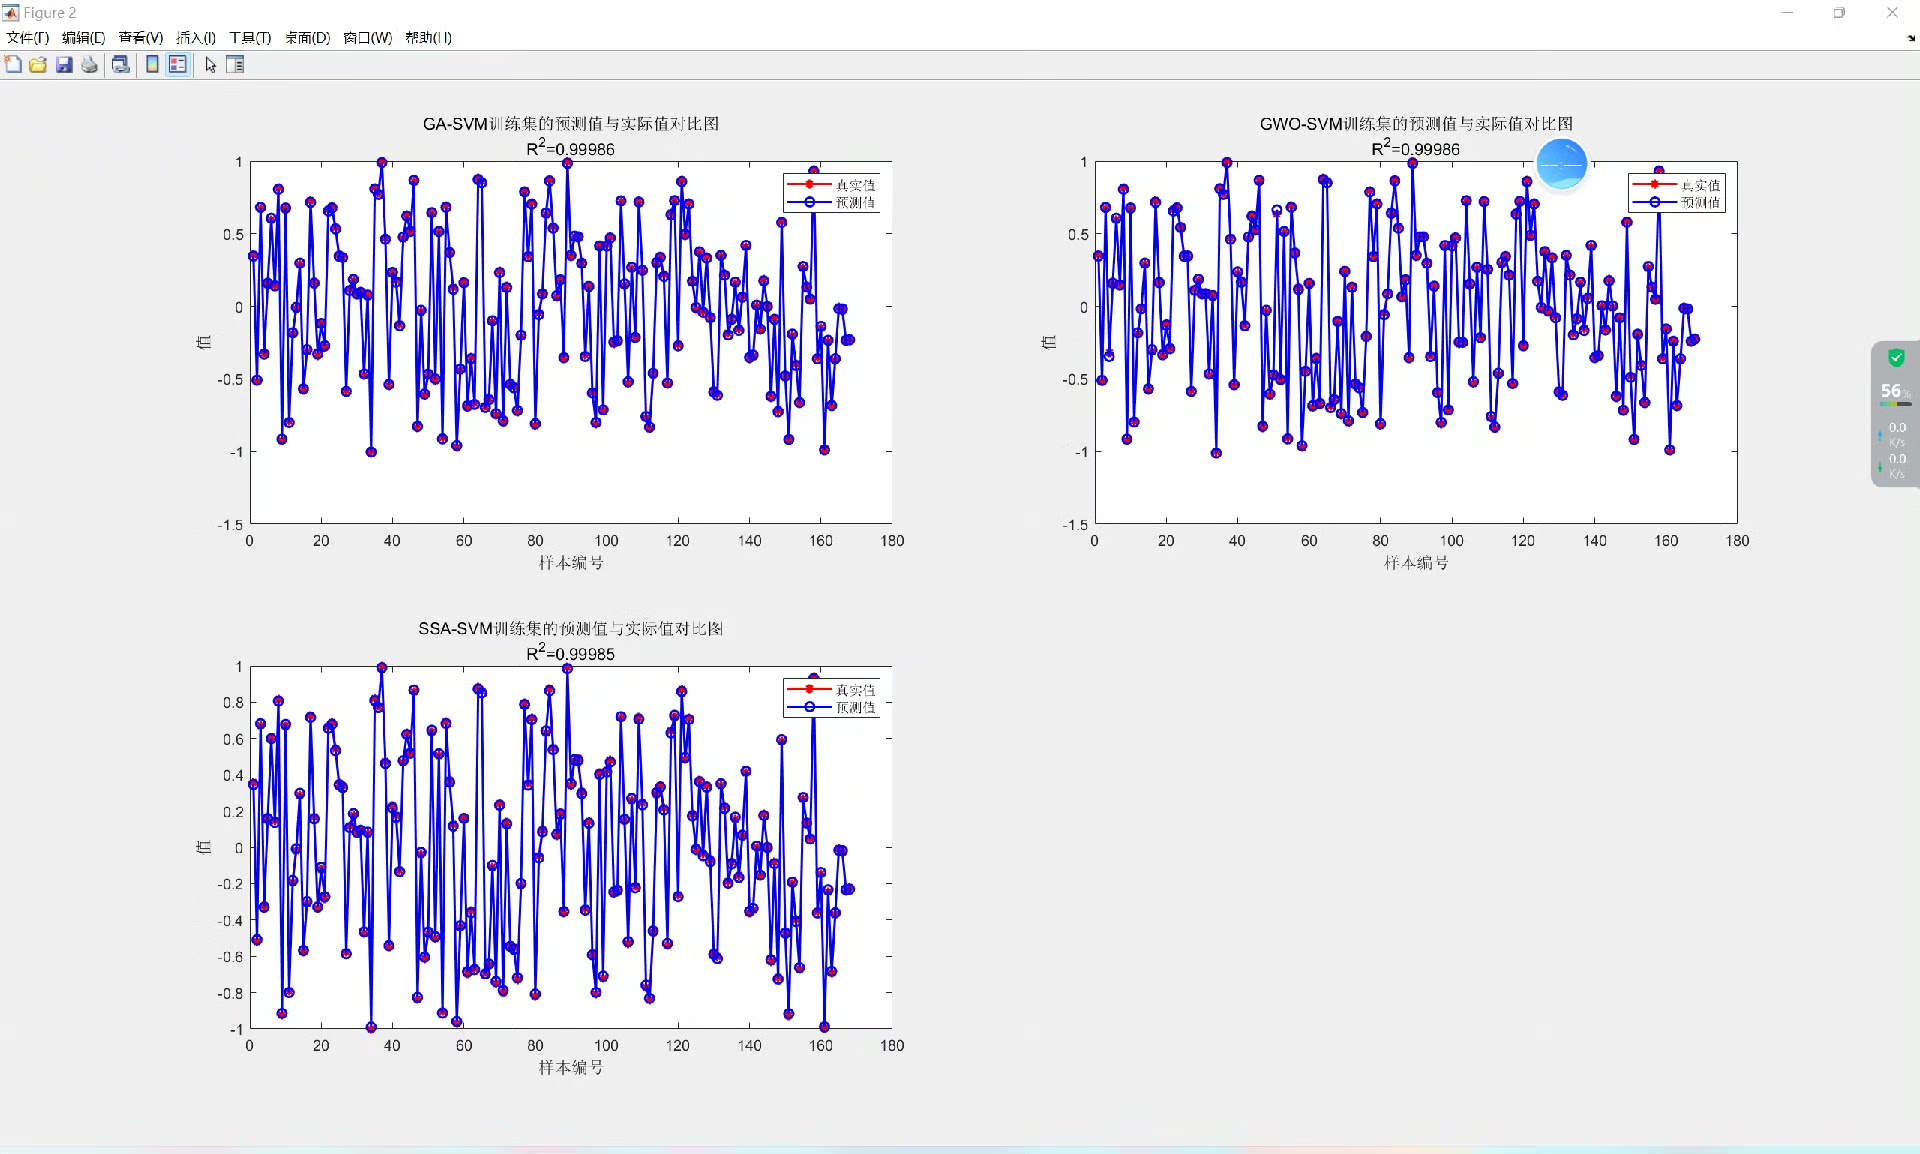Open the 文件(F) menu
Image resolution: width=1920 pixels, height=1154 pixels.
tap(27, 38)
